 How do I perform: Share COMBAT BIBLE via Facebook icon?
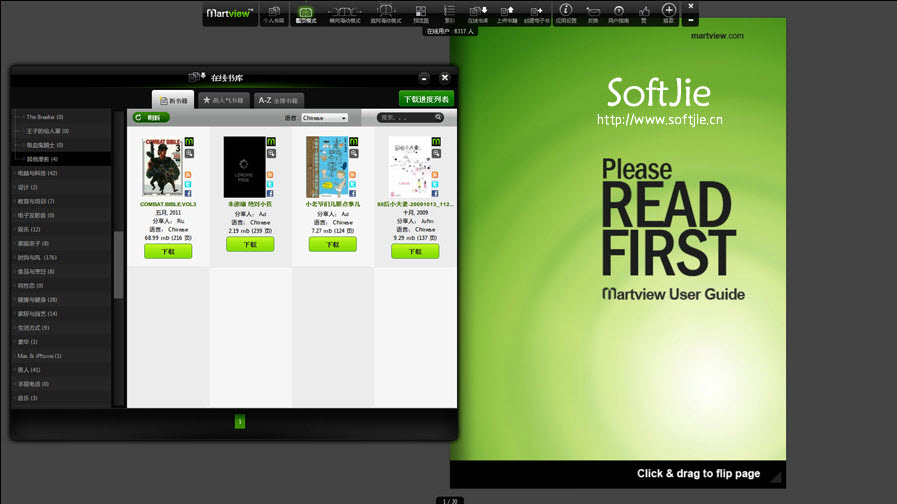(x=188, y=193)
